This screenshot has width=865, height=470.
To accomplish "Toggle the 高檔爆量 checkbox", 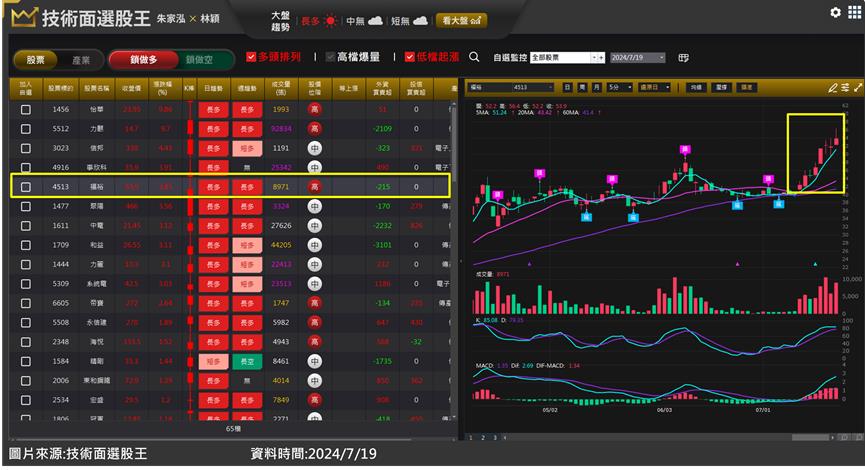I will tap(330, 57).
